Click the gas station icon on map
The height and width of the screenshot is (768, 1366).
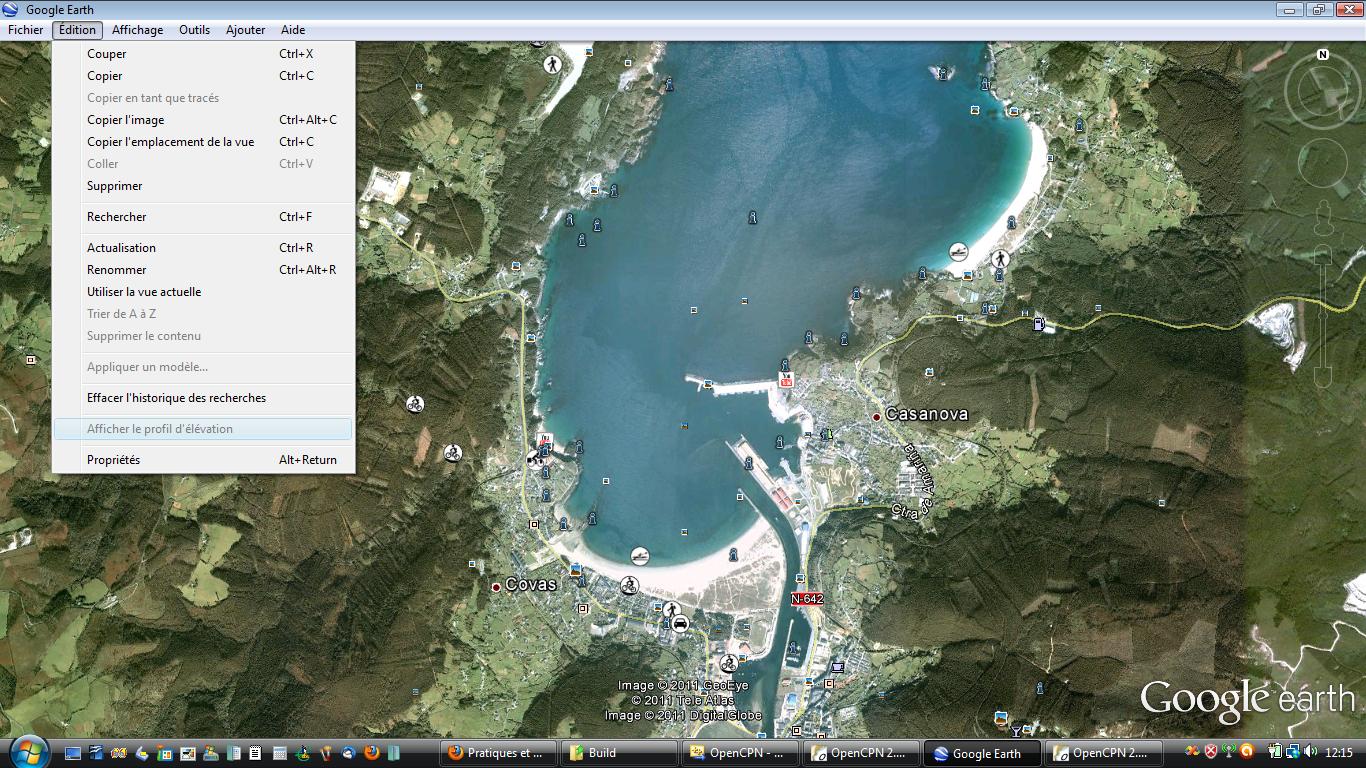1039,323
